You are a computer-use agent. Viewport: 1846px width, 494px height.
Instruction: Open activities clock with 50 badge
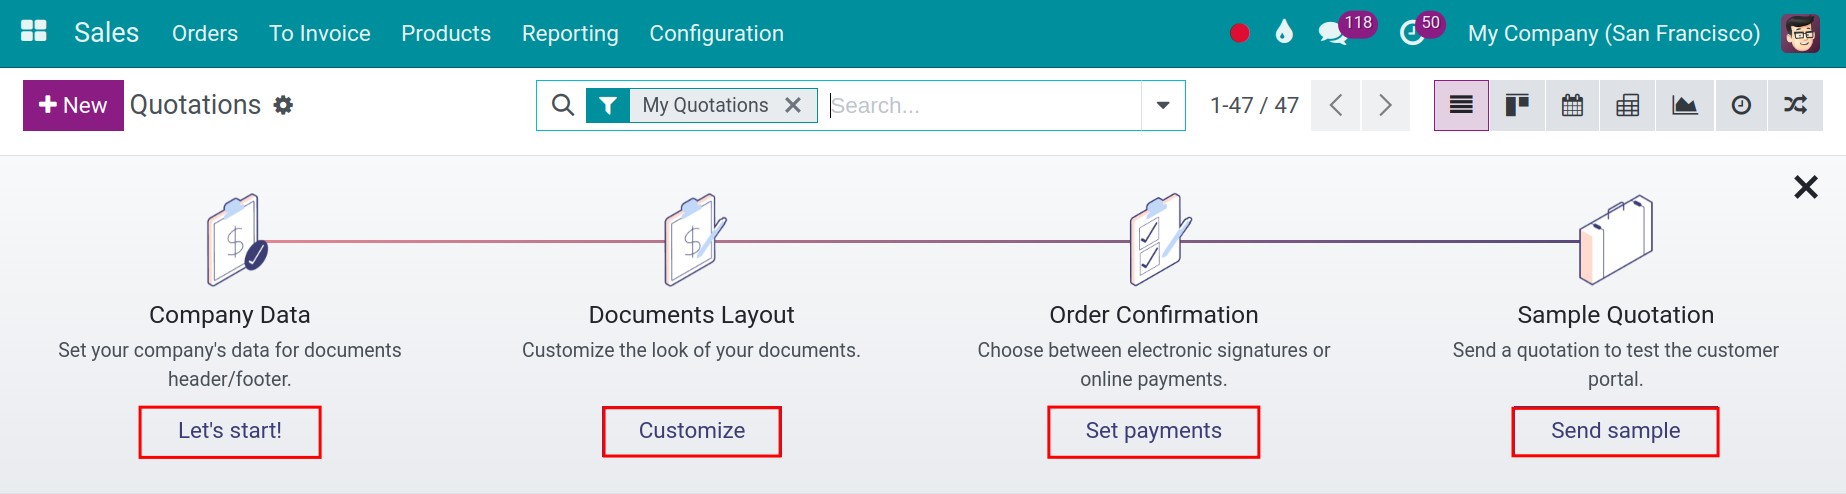1421,31
